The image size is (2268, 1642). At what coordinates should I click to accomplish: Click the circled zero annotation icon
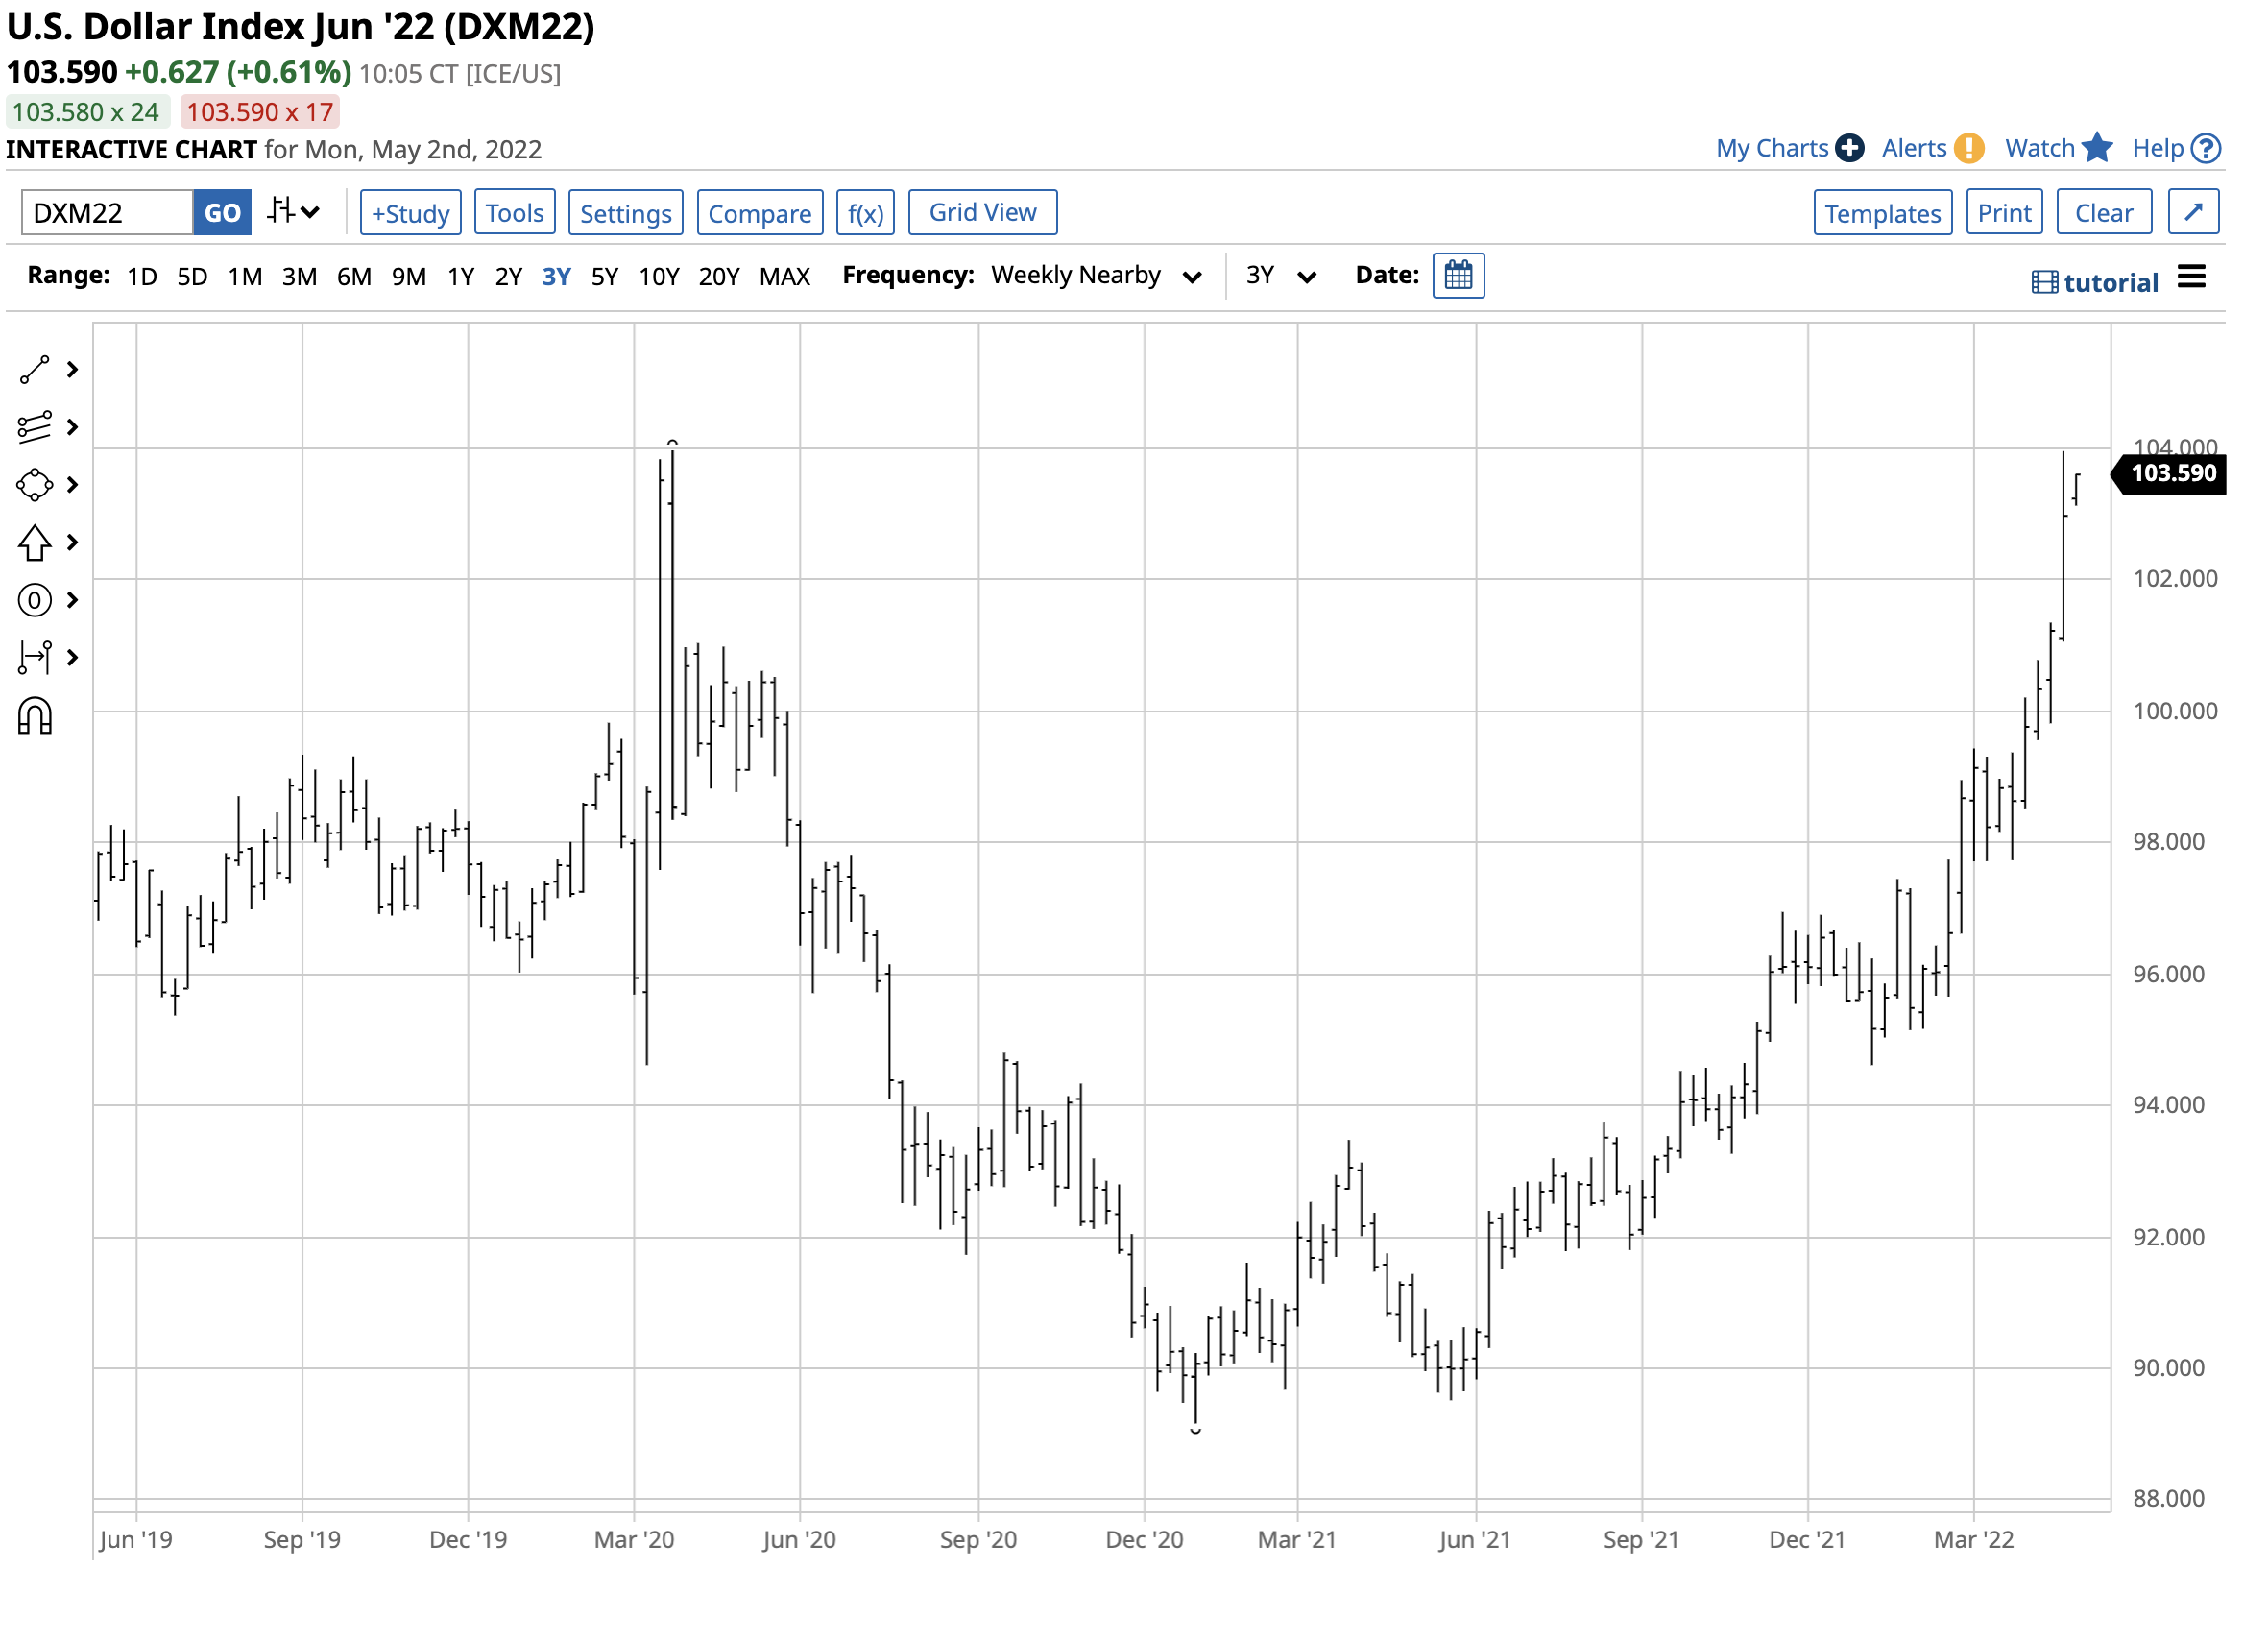[34, 602]
